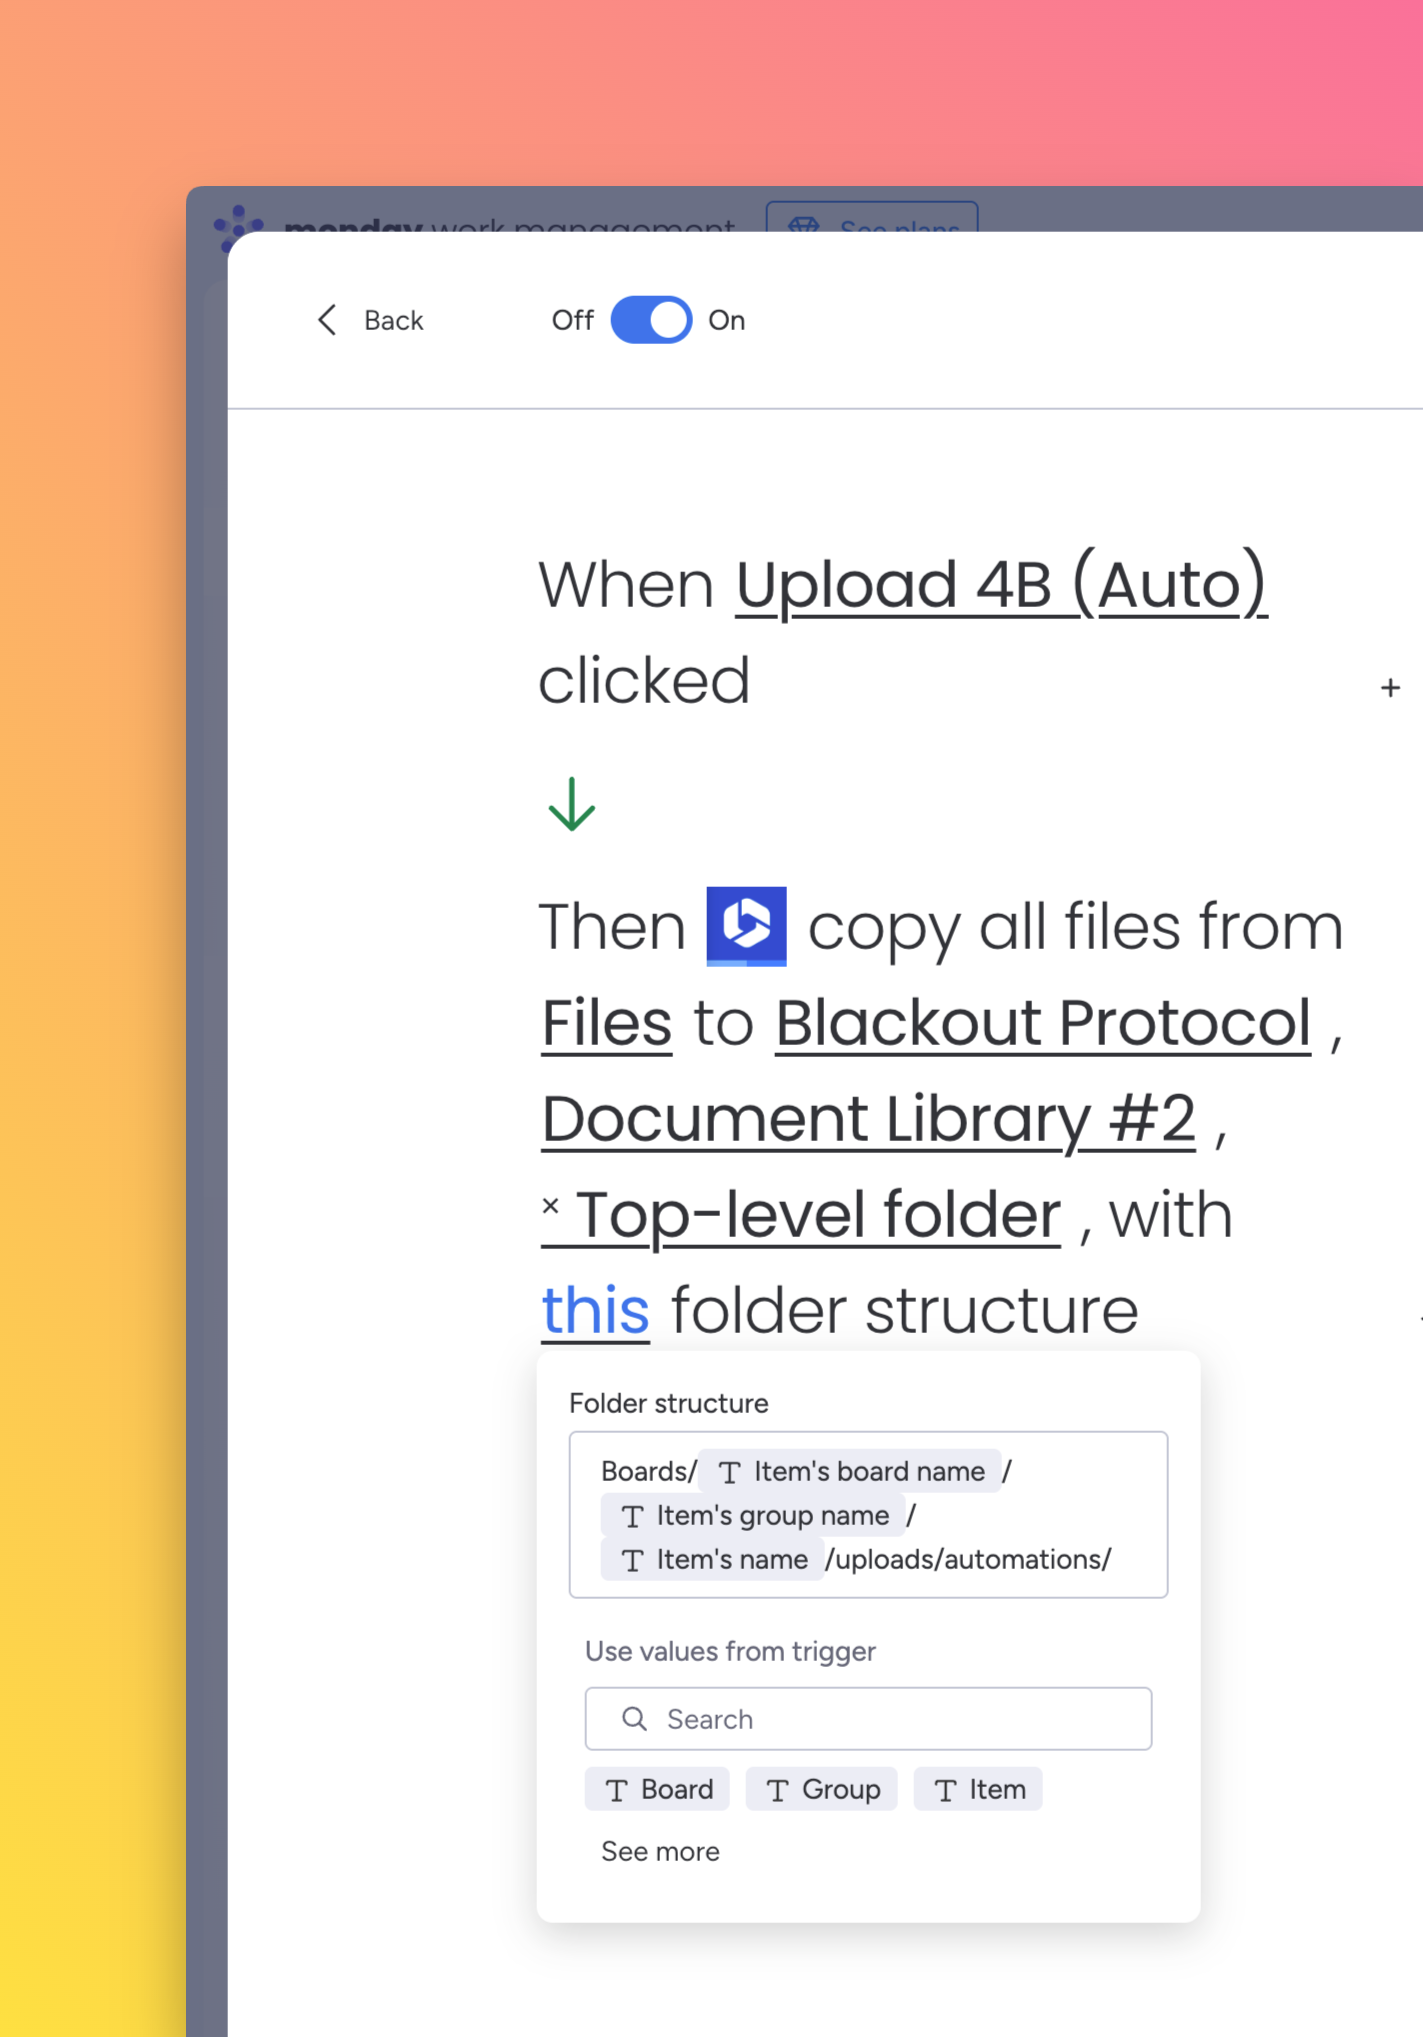The image size is (1423, 2037).
Task: Open the Blackout Protocol site selector
Action: (1043, 1022)
